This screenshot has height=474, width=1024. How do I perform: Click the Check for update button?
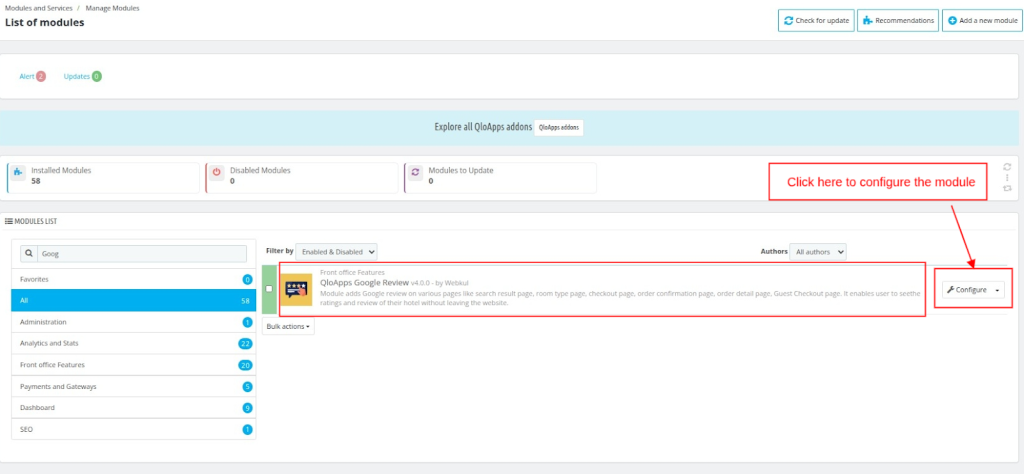pyautogui.click(x=815, y=20)
